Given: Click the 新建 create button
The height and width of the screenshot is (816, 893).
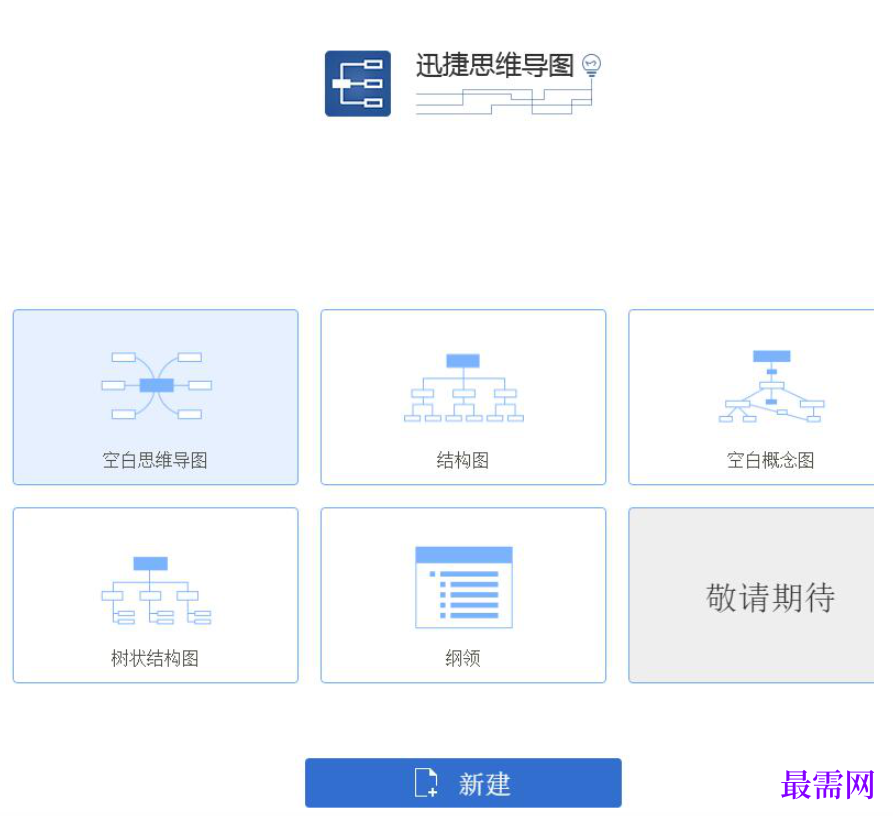Looking at the screenshot, I should coord(463,782).
